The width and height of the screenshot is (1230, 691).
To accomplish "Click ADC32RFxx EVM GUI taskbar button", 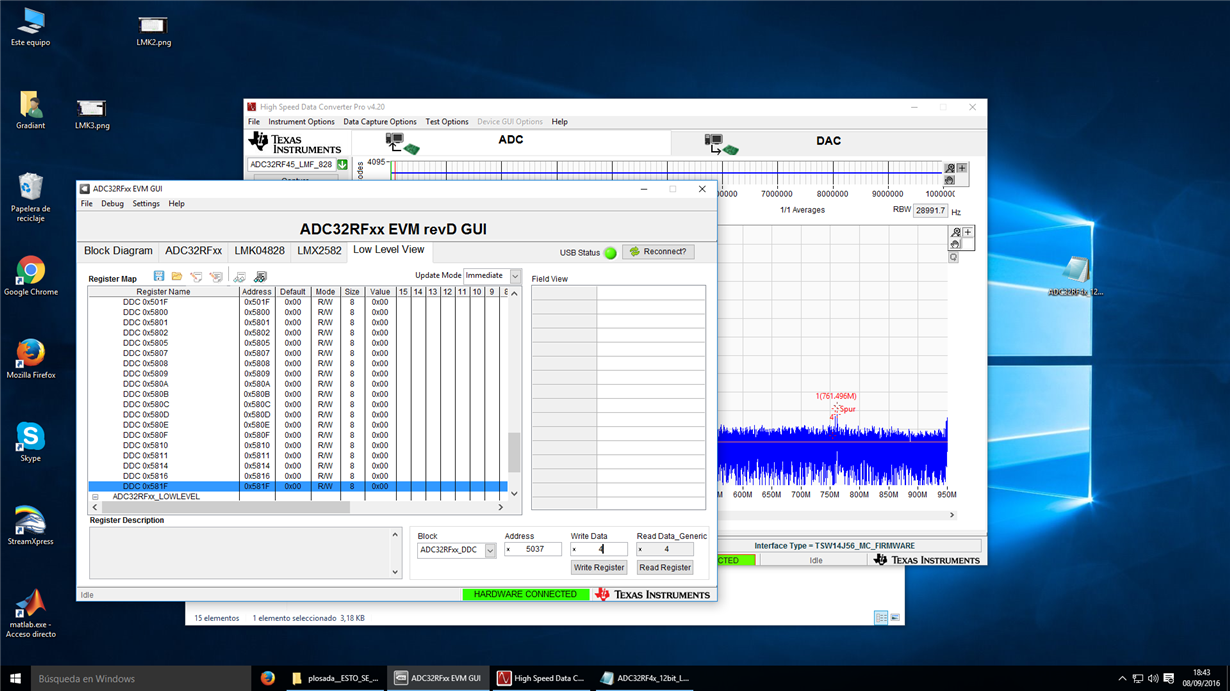I will [x=438, y=678].
